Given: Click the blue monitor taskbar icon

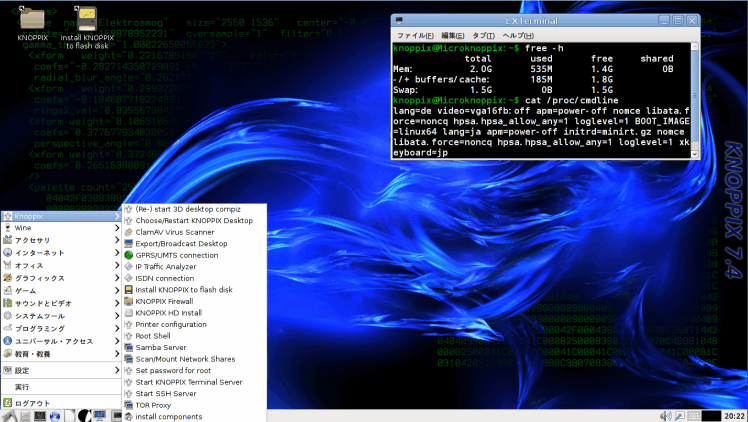Looking at the screenshot, I should click(99, 416).
